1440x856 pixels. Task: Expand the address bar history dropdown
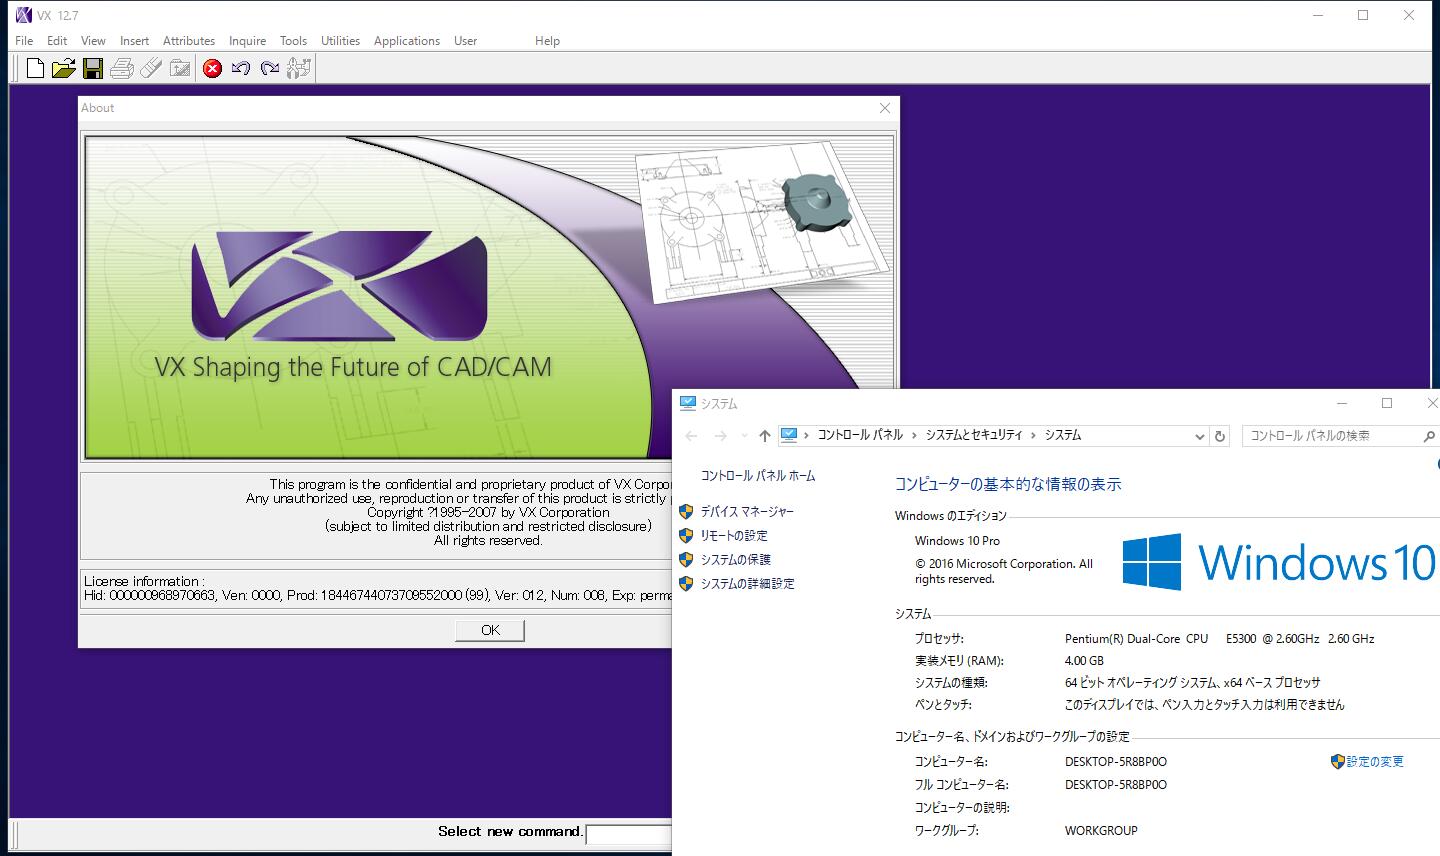coord(1199,436)
